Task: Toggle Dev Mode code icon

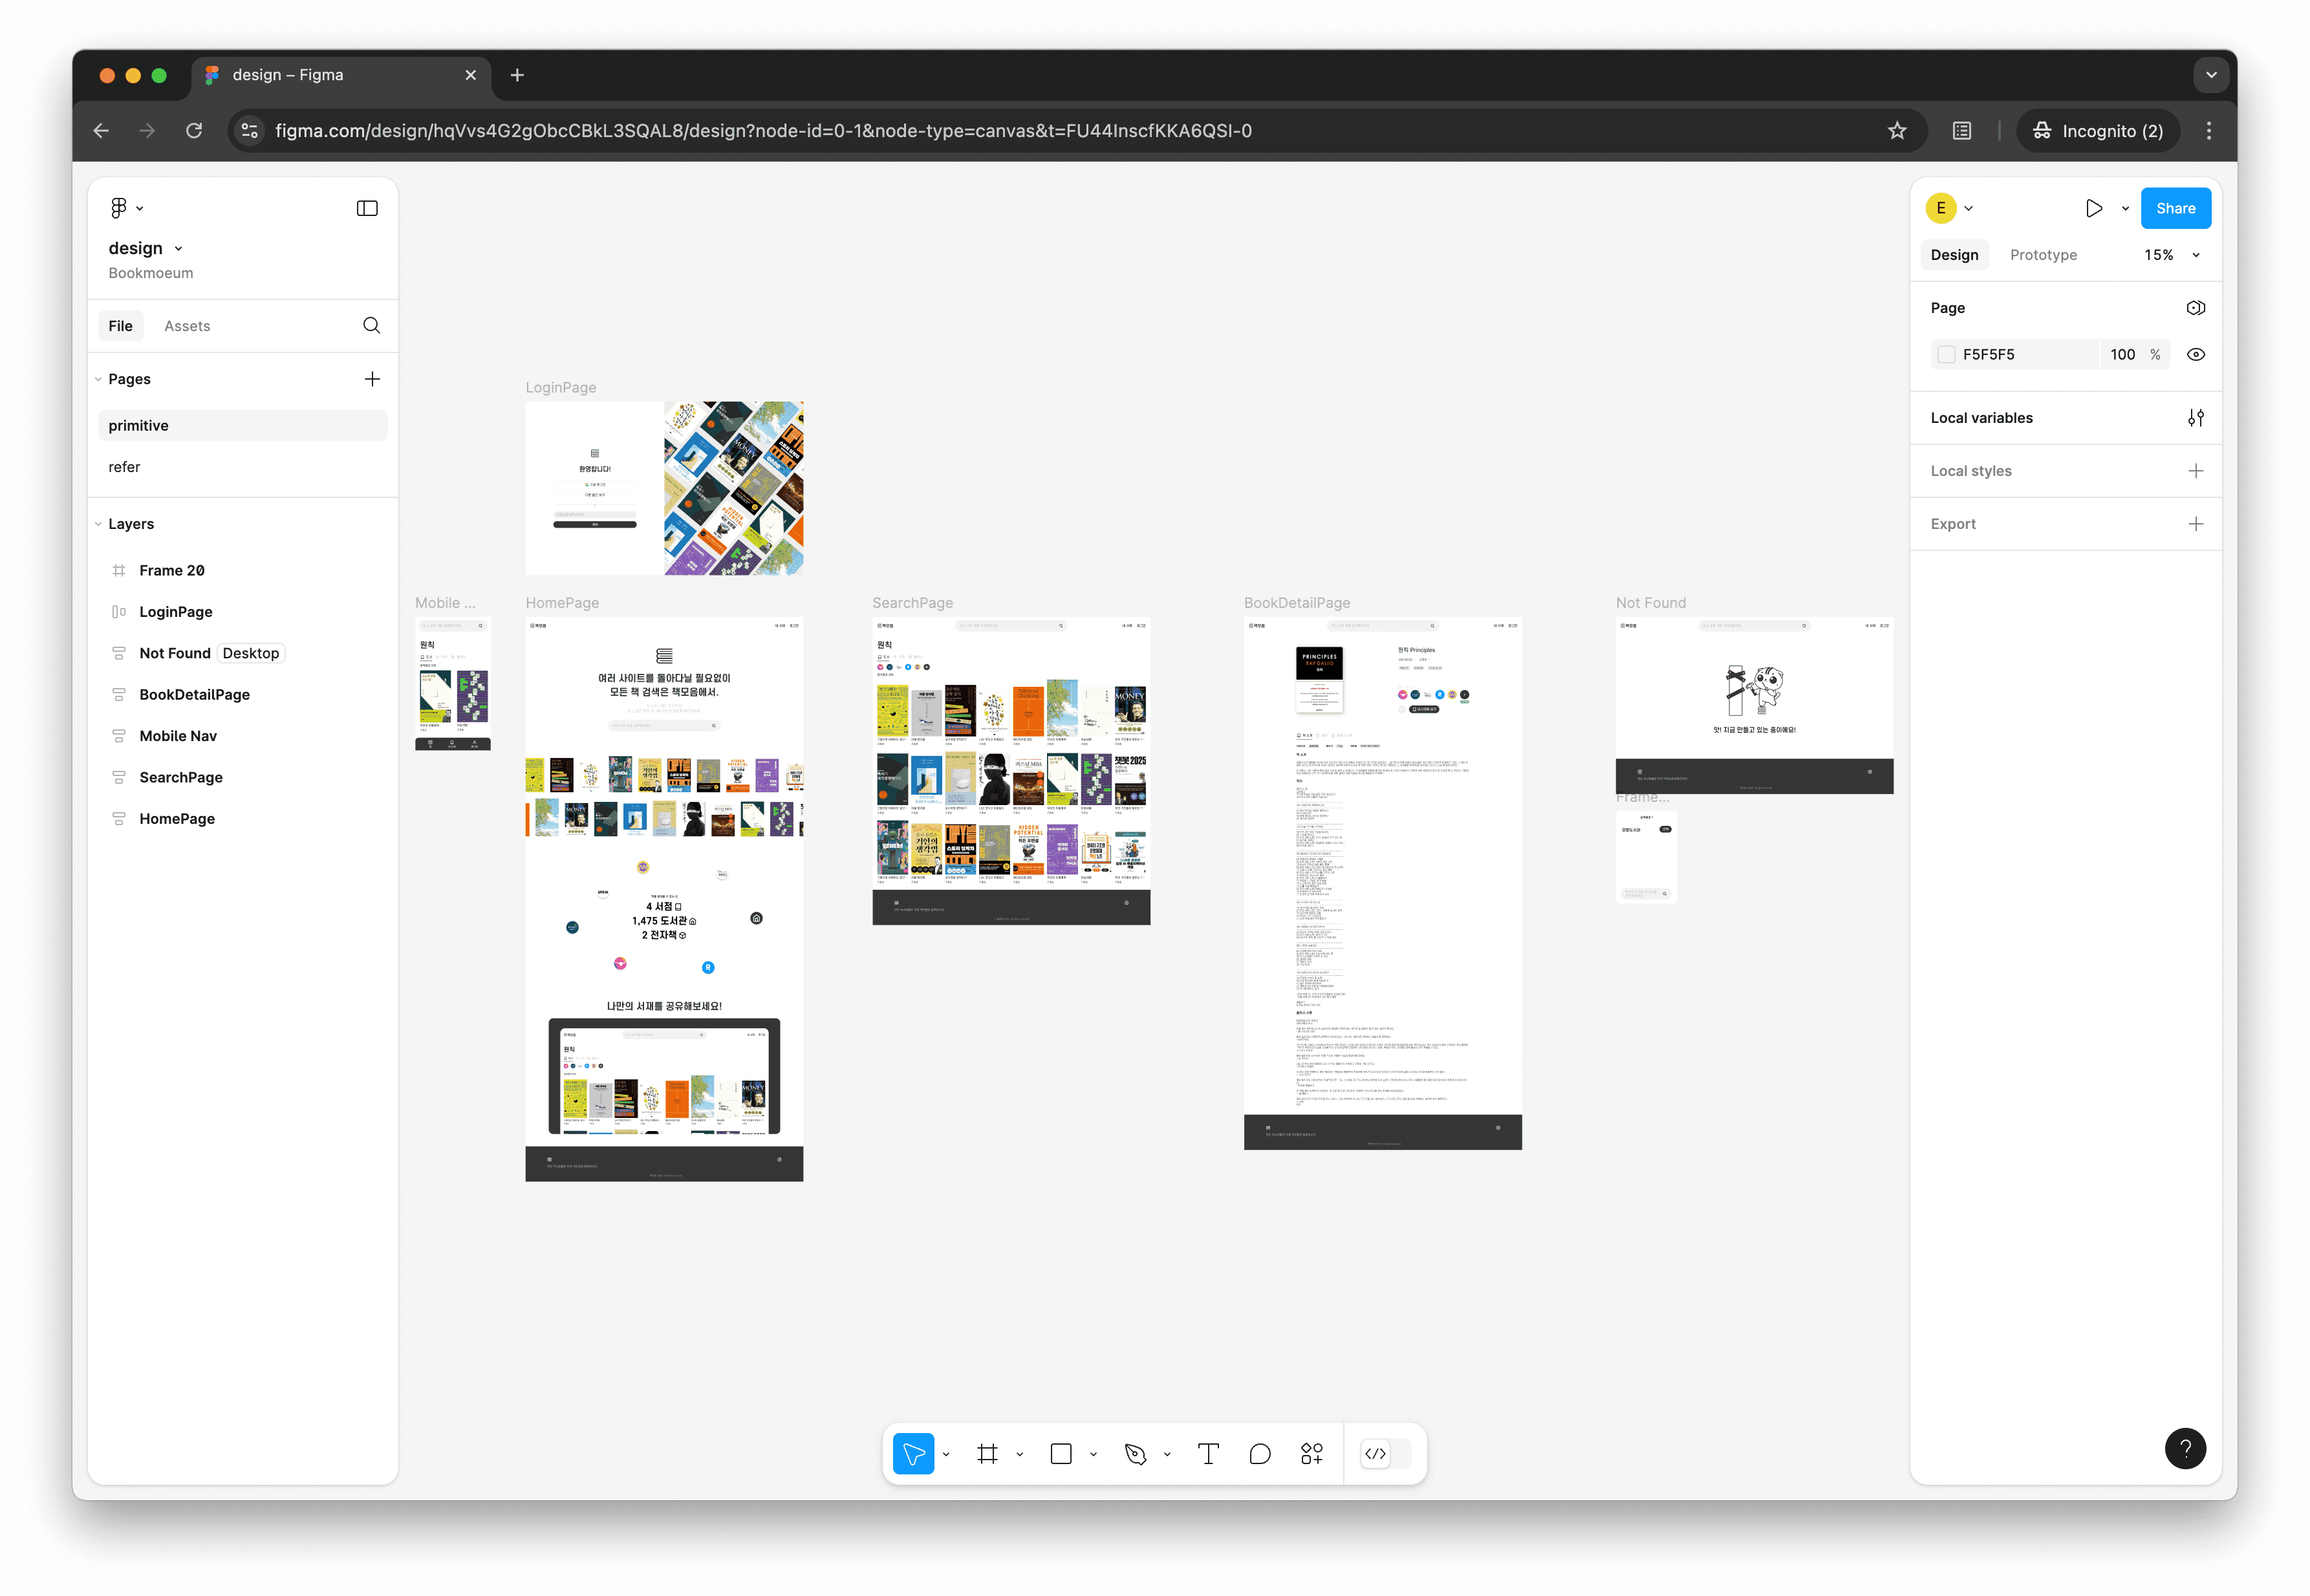Action: 1376,1454
